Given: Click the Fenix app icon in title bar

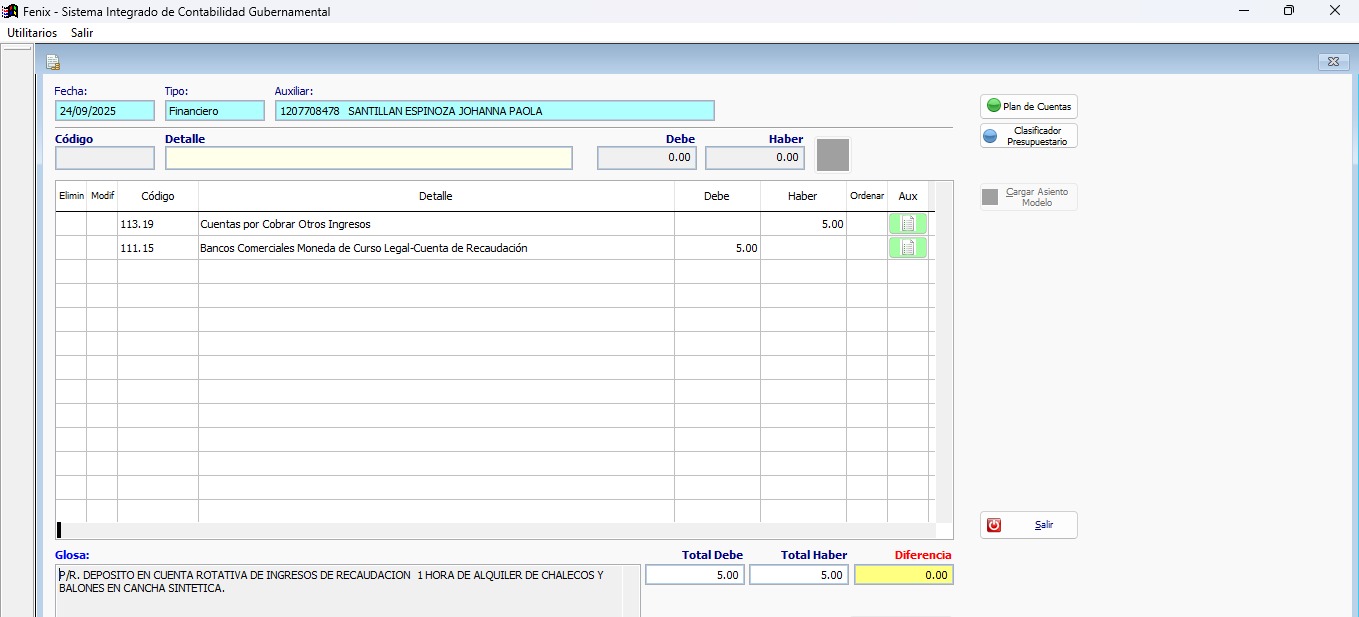Looking at the screenshot, I should (11, 11).
